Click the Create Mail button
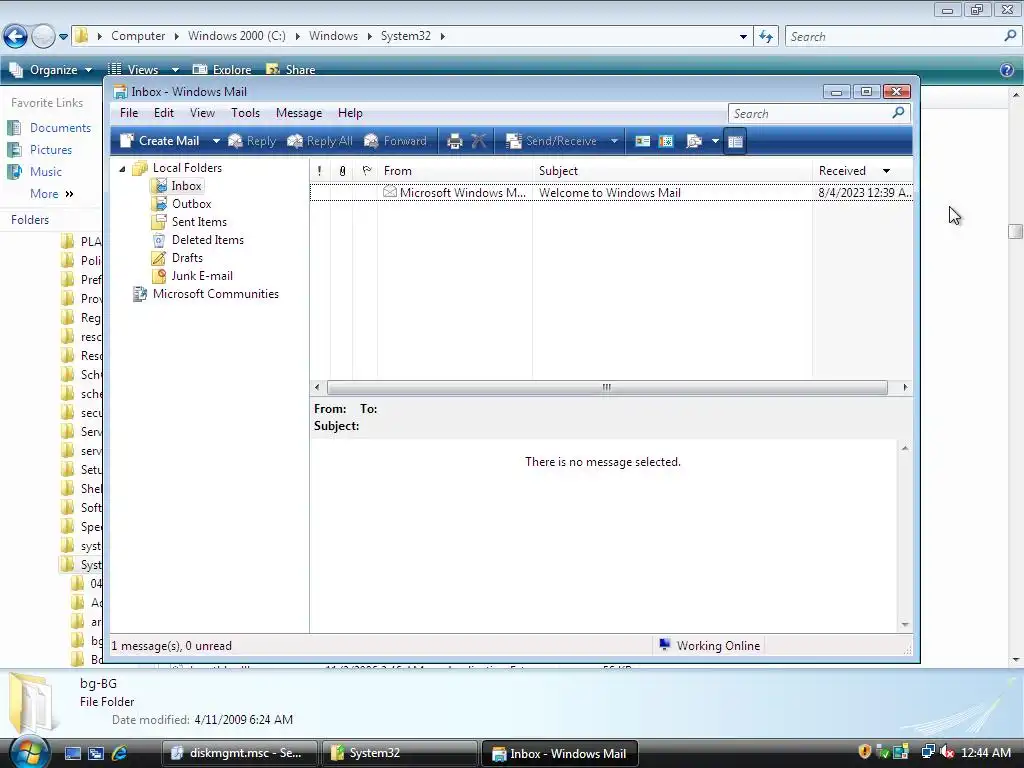This screenshot has height=768, width=1024. [160, 141]
